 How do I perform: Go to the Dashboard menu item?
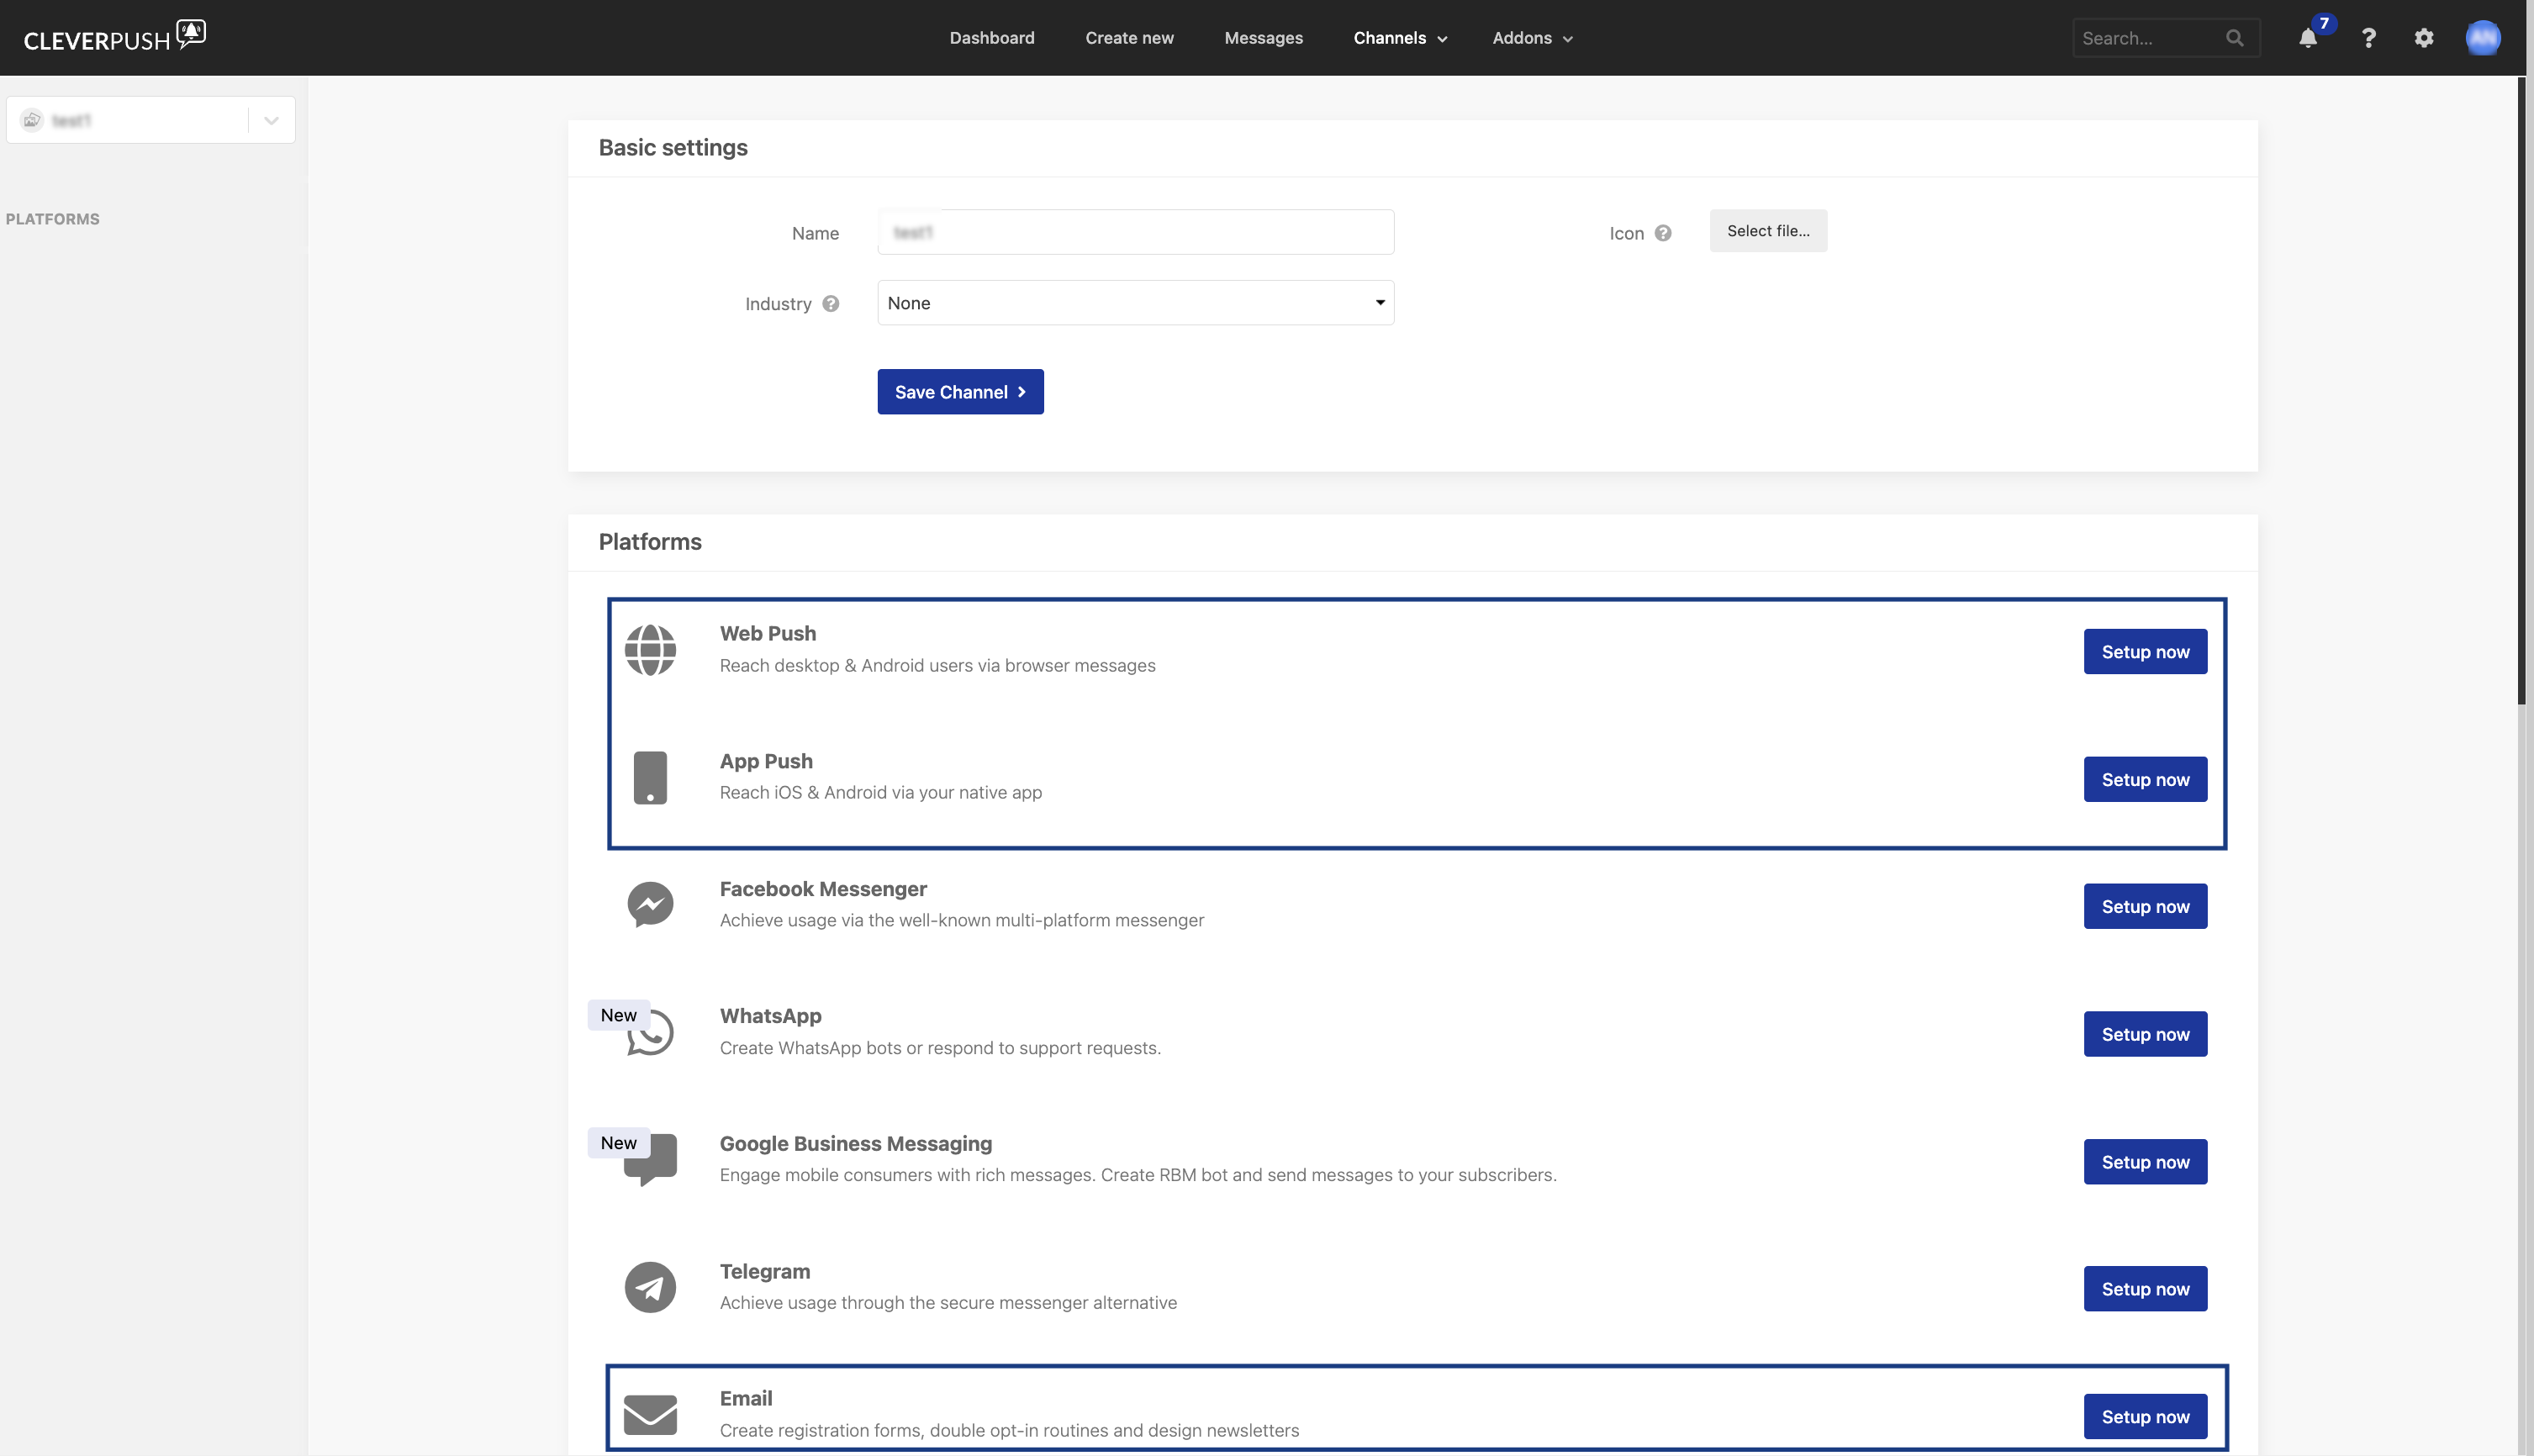coord(991,38)
